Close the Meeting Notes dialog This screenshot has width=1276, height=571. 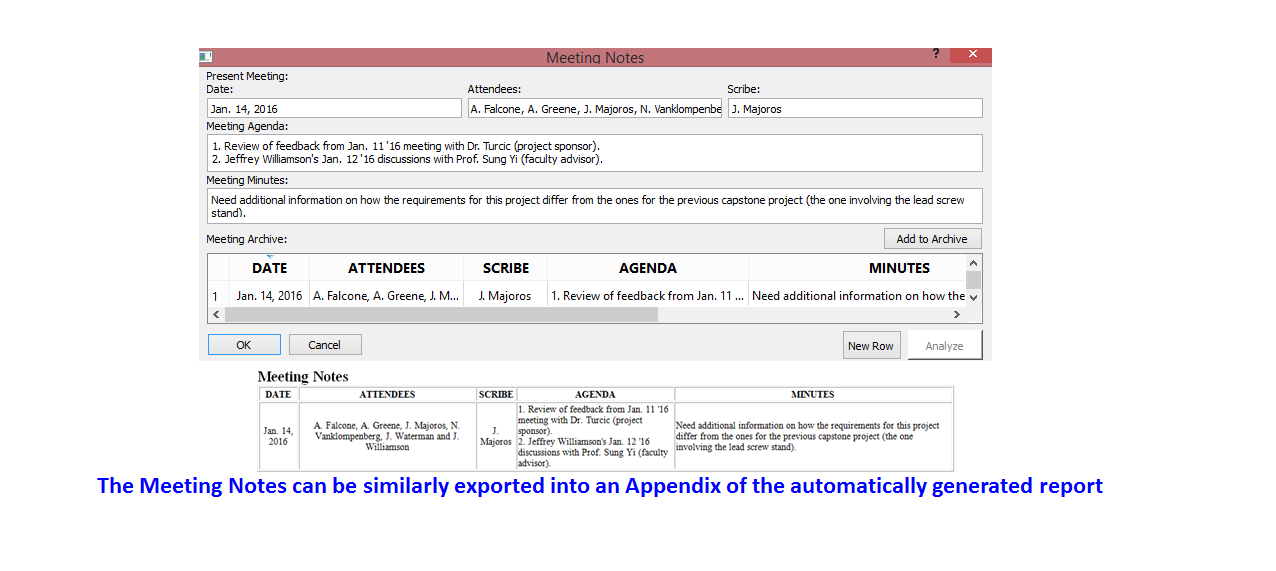(970, 55)
